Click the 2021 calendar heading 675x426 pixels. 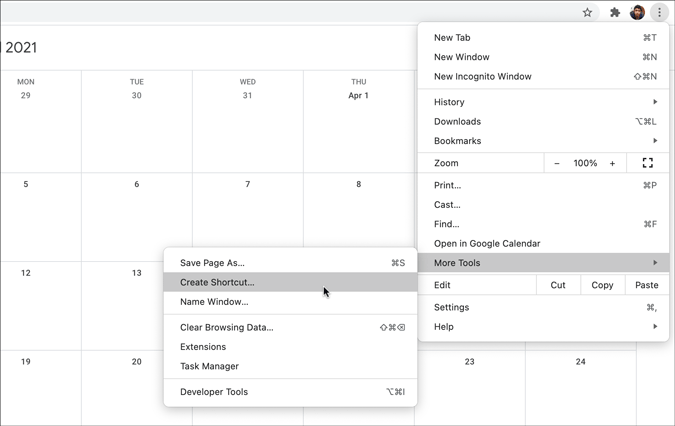click(21, 47)
